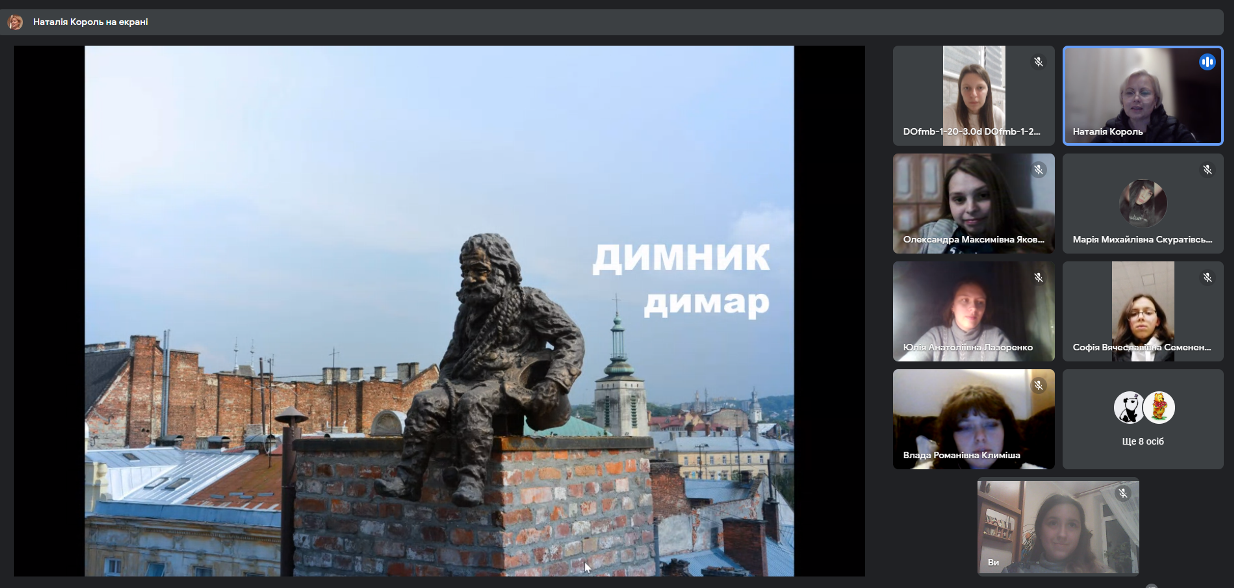Screen dimensions: 1234x588
Task: Click the speaking indicator on Наталія Король tile
Action: point(1207,62)
